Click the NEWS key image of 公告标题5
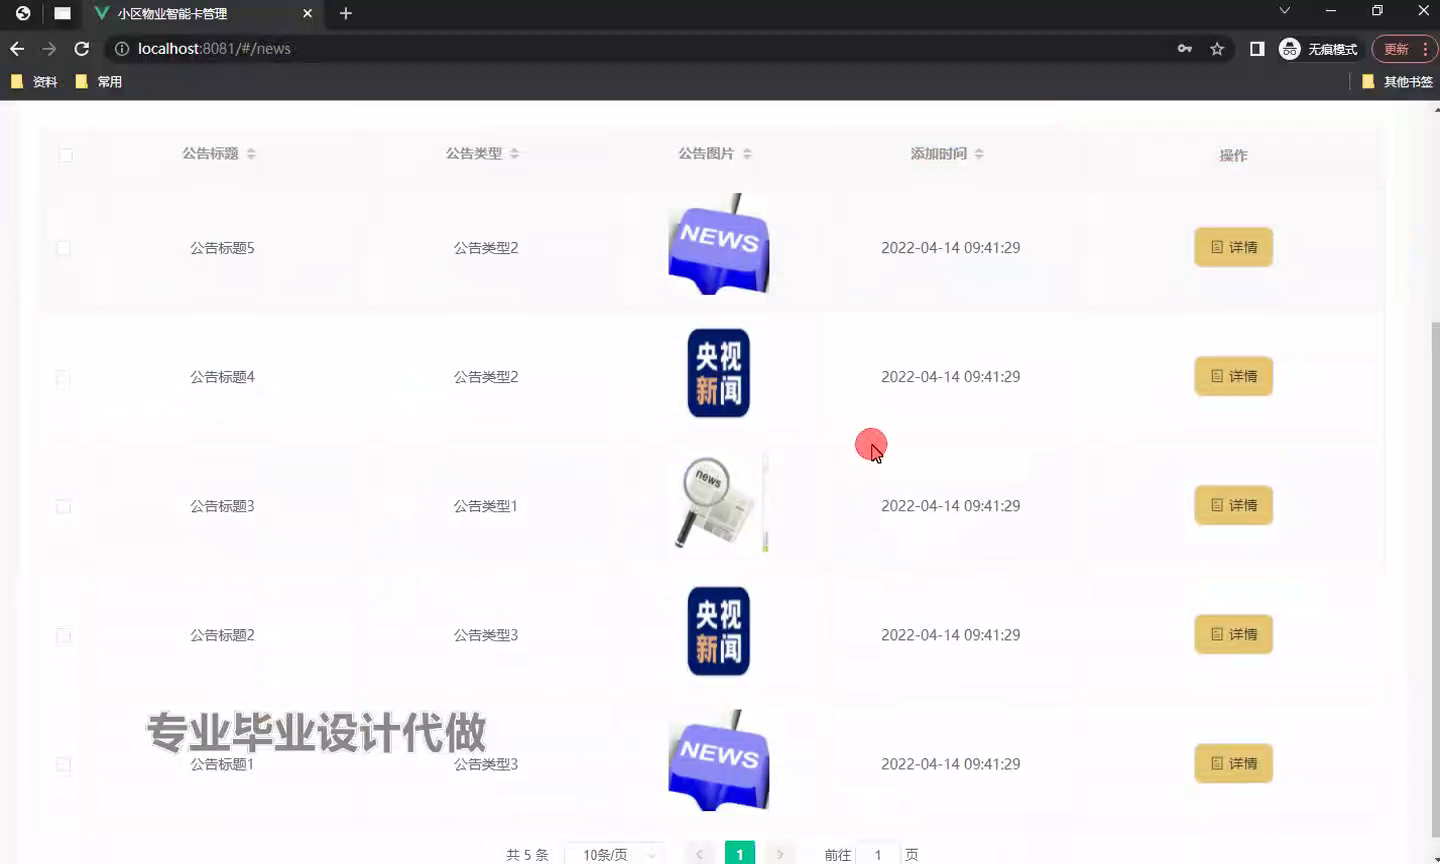 click(x=719, y=244)
